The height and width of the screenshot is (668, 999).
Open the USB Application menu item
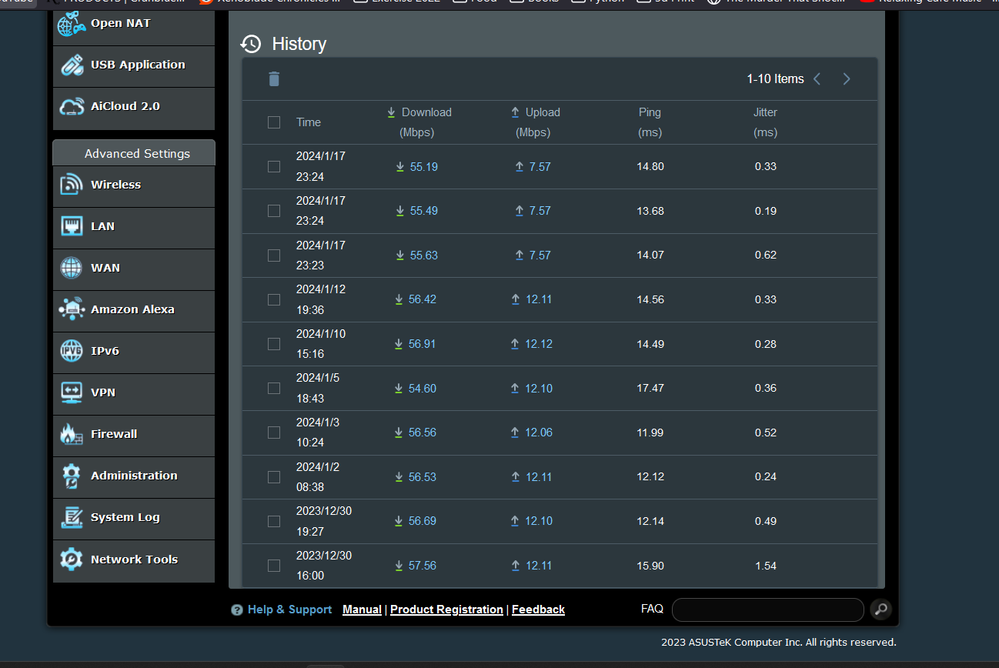click(x=137, y=65)
